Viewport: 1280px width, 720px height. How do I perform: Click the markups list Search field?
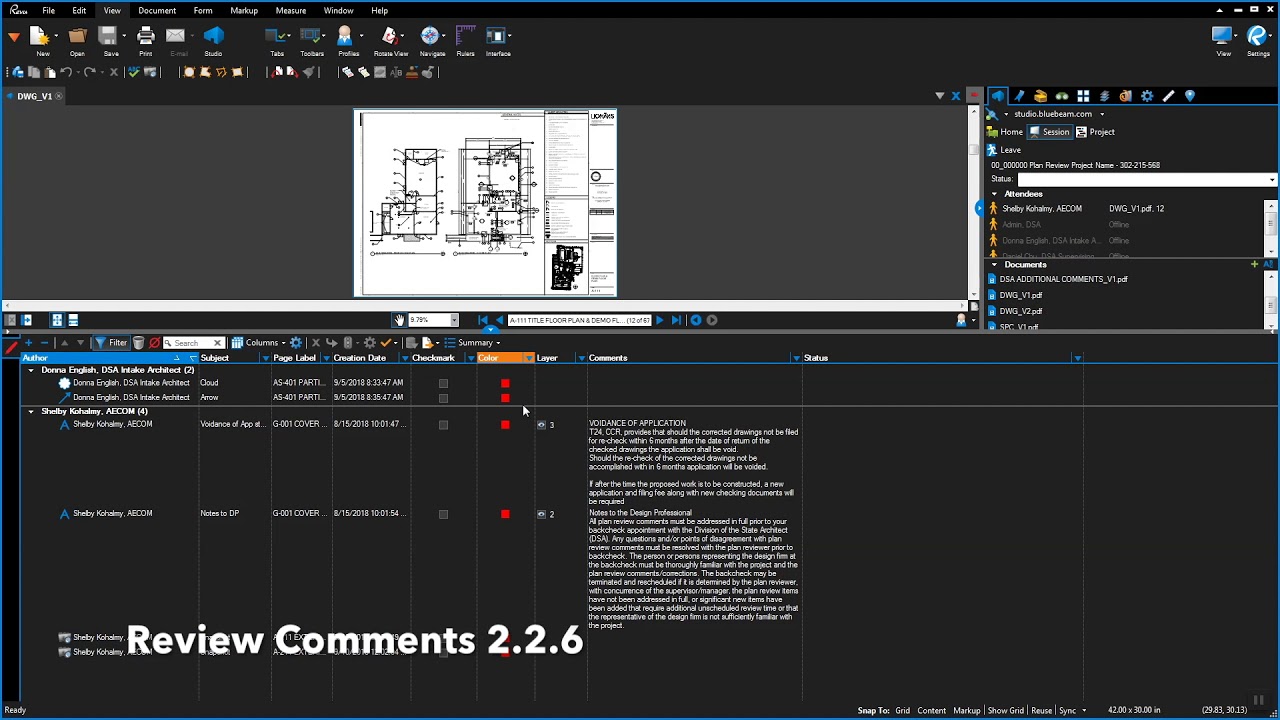192,343
